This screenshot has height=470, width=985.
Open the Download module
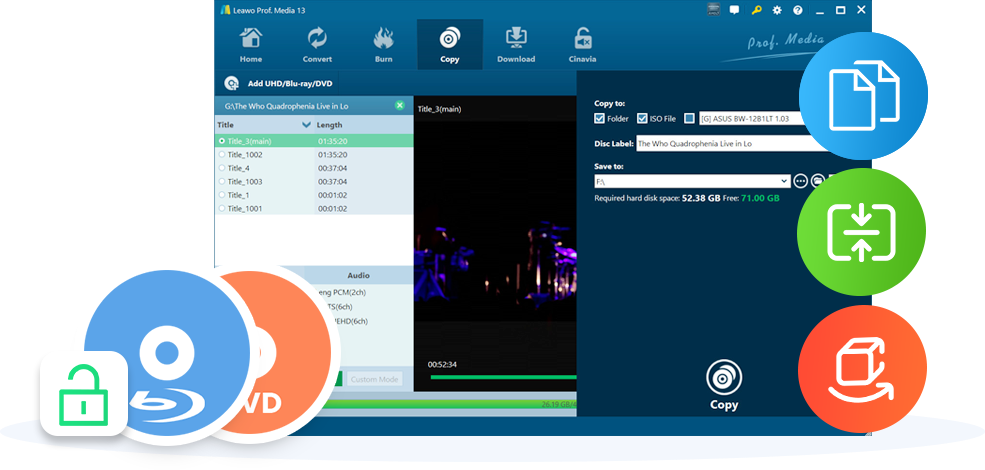(x=516, y=45)
